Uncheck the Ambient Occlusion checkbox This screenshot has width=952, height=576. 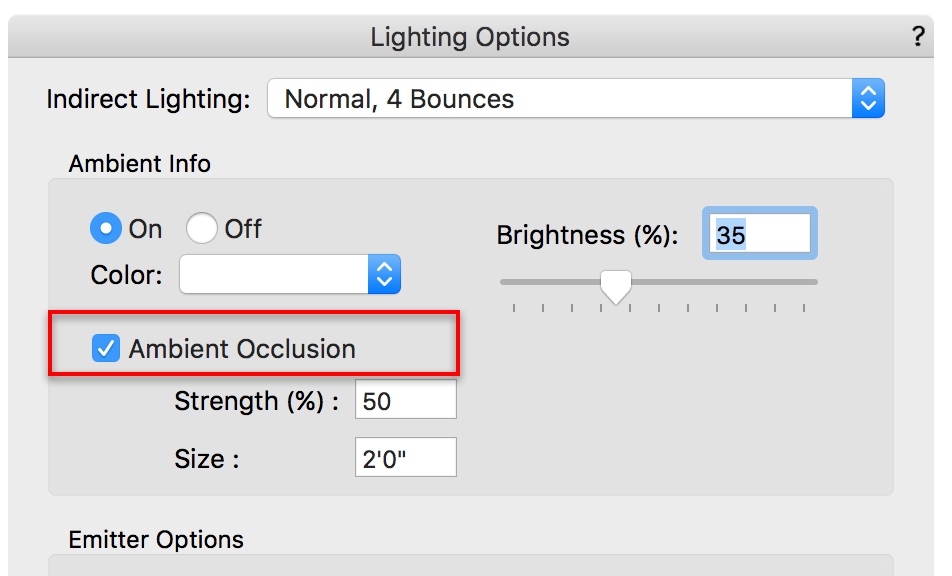[105, 349]
